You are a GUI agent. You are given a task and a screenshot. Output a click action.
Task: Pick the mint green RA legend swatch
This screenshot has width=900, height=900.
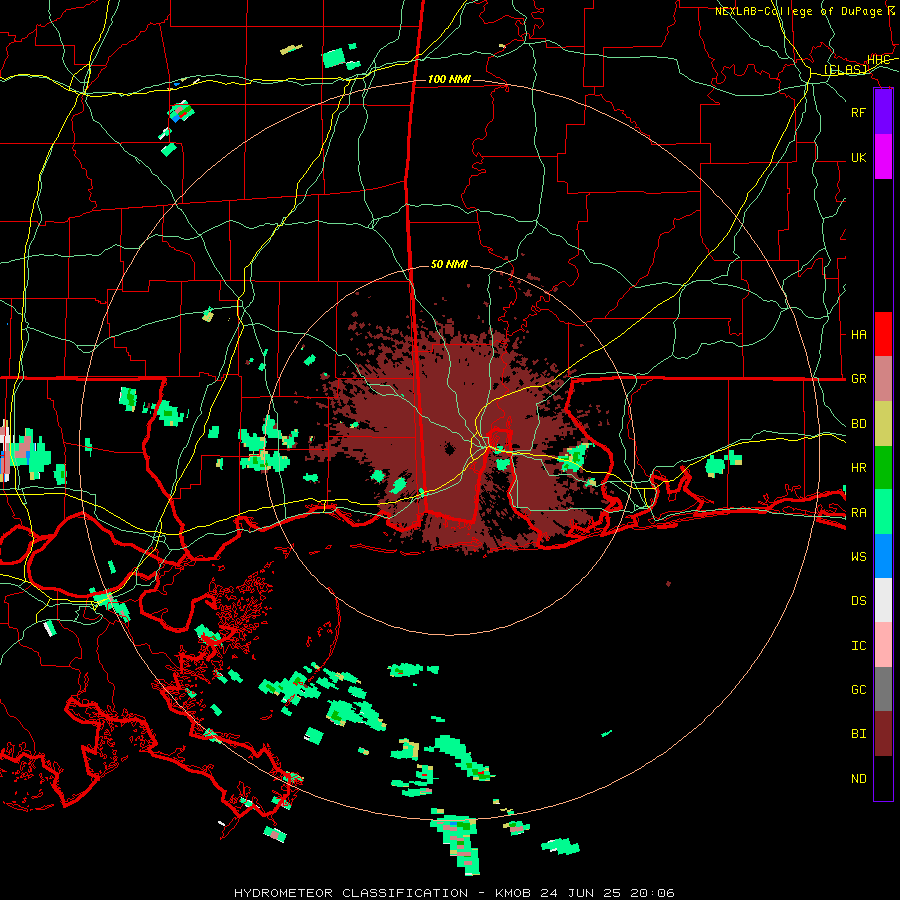pos(883,512)
